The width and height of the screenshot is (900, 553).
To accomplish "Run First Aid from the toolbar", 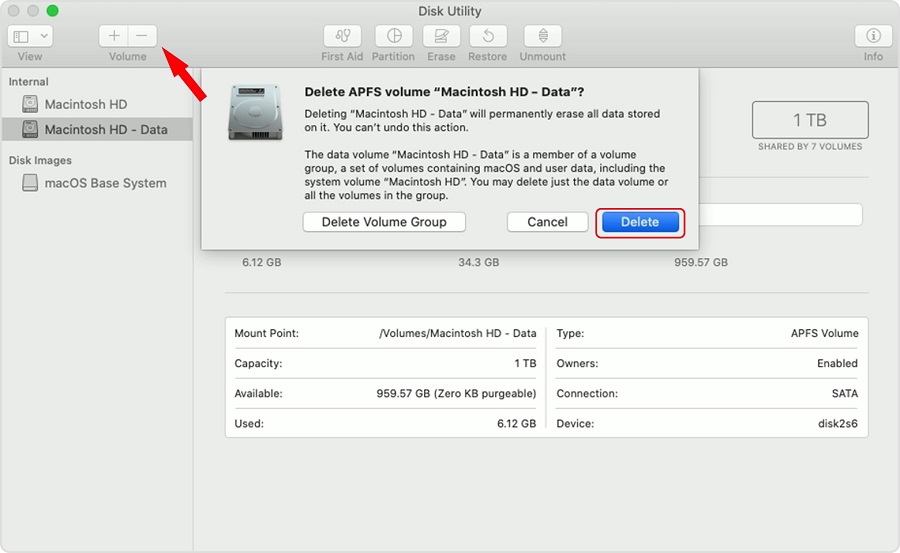I will [342, 36].
